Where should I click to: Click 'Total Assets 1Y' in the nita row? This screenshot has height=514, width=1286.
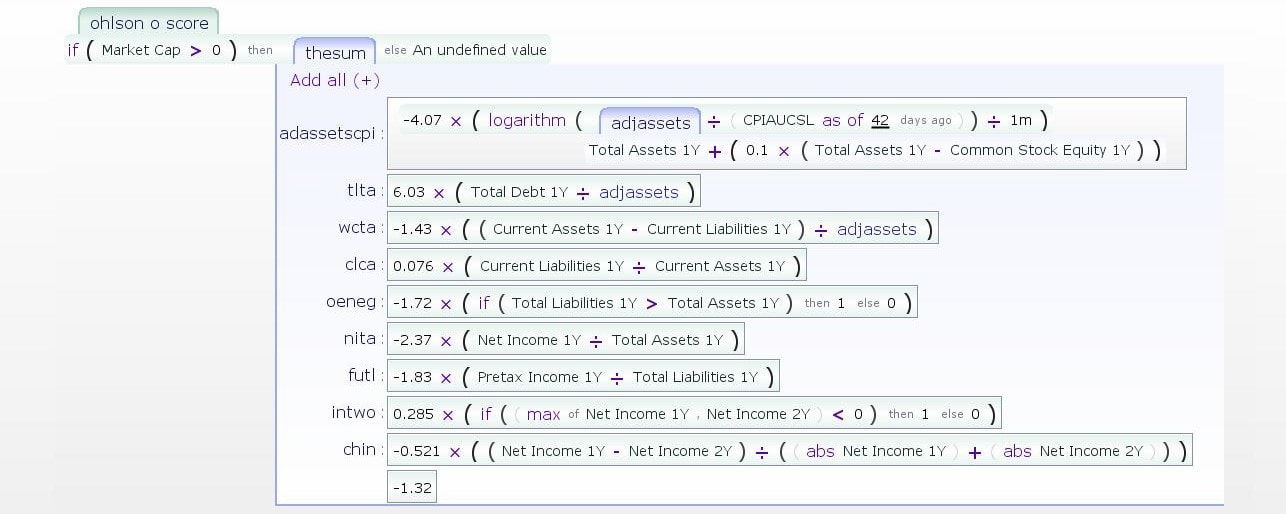point(667,340)
